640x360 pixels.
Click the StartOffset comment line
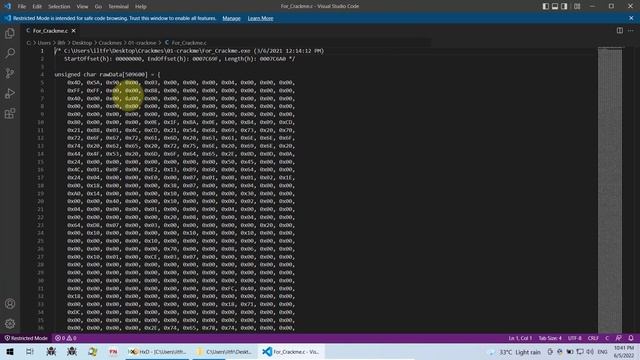pos(179,59)
